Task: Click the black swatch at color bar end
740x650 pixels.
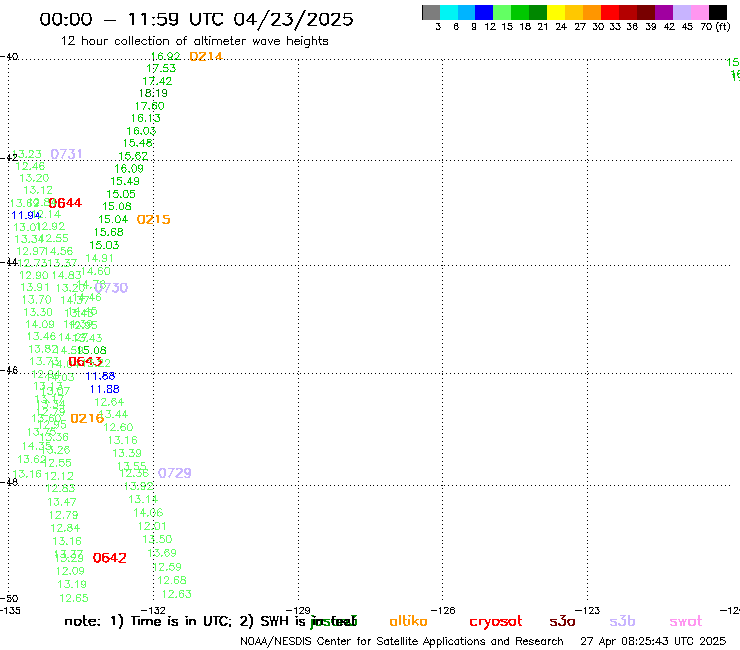Action: (x=717, y=12)
